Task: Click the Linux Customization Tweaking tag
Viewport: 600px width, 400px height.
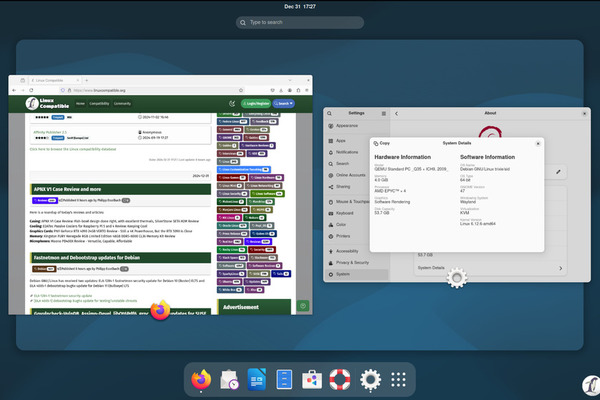Action: [244, 169]
